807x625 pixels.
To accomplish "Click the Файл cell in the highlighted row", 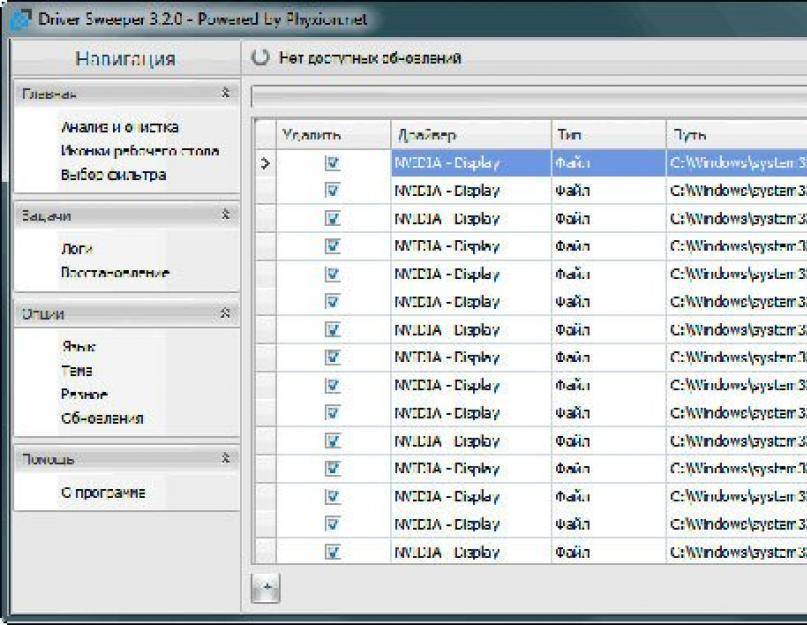I will coord(608,163).
